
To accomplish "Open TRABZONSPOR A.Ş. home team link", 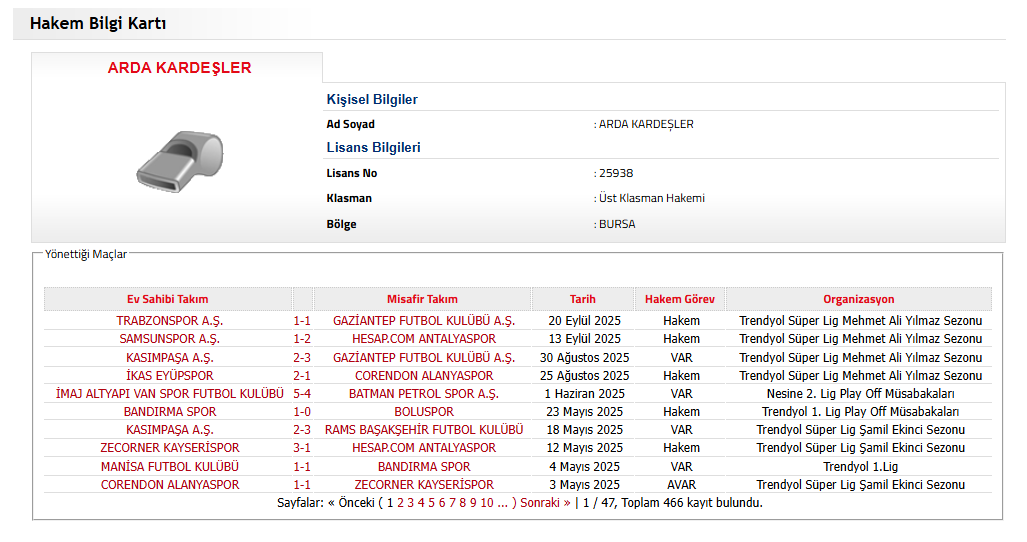I will [x=169, y=321].
